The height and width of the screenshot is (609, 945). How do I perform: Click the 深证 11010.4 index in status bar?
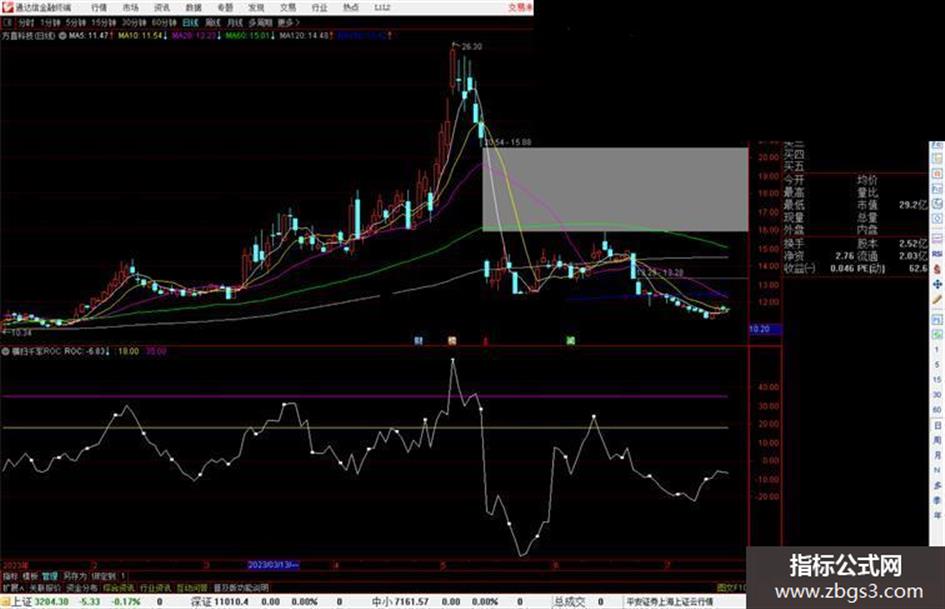click(x=220, y=602)
